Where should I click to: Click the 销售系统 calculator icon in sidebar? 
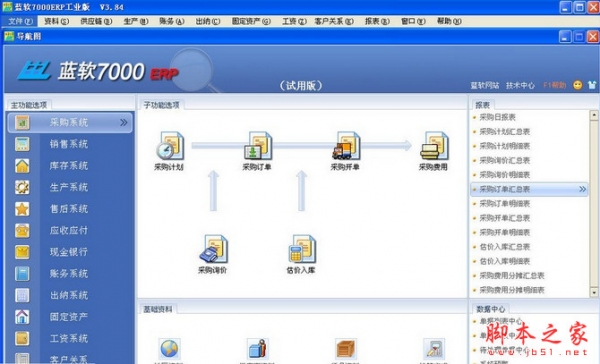pos(22,144)
